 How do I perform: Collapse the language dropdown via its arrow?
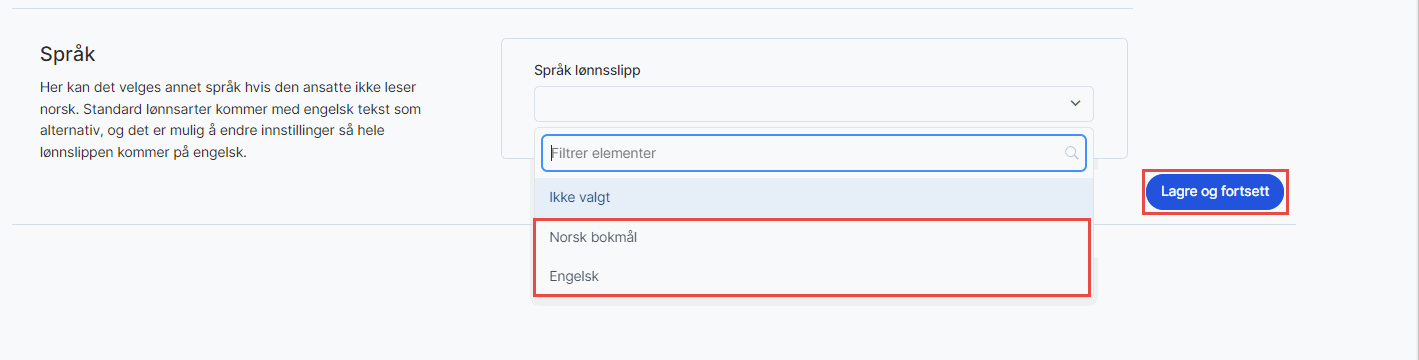point(1075,103)
